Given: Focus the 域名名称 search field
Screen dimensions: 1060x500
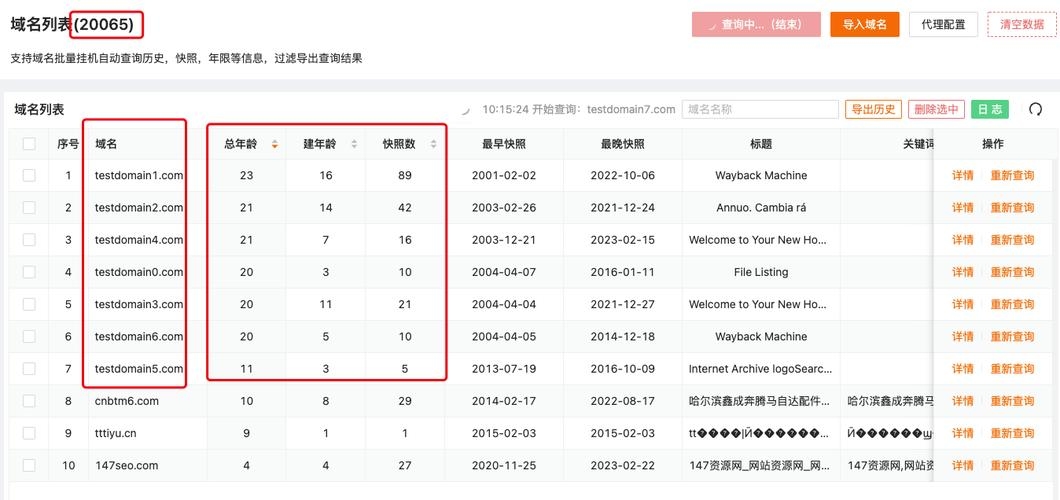Looking at the screenshot, I should (760, 109).
